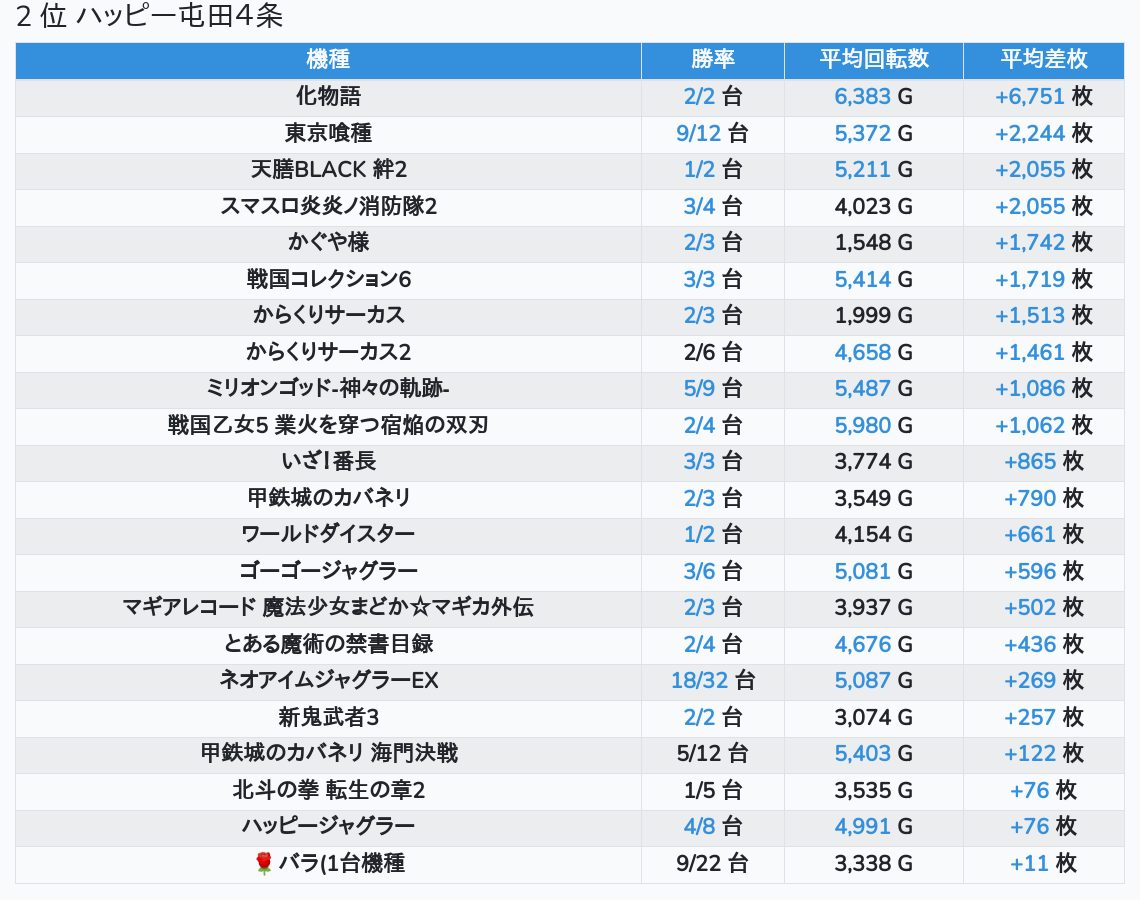Select ネオアイムジャグラーEX machine name

pos(328,681)
